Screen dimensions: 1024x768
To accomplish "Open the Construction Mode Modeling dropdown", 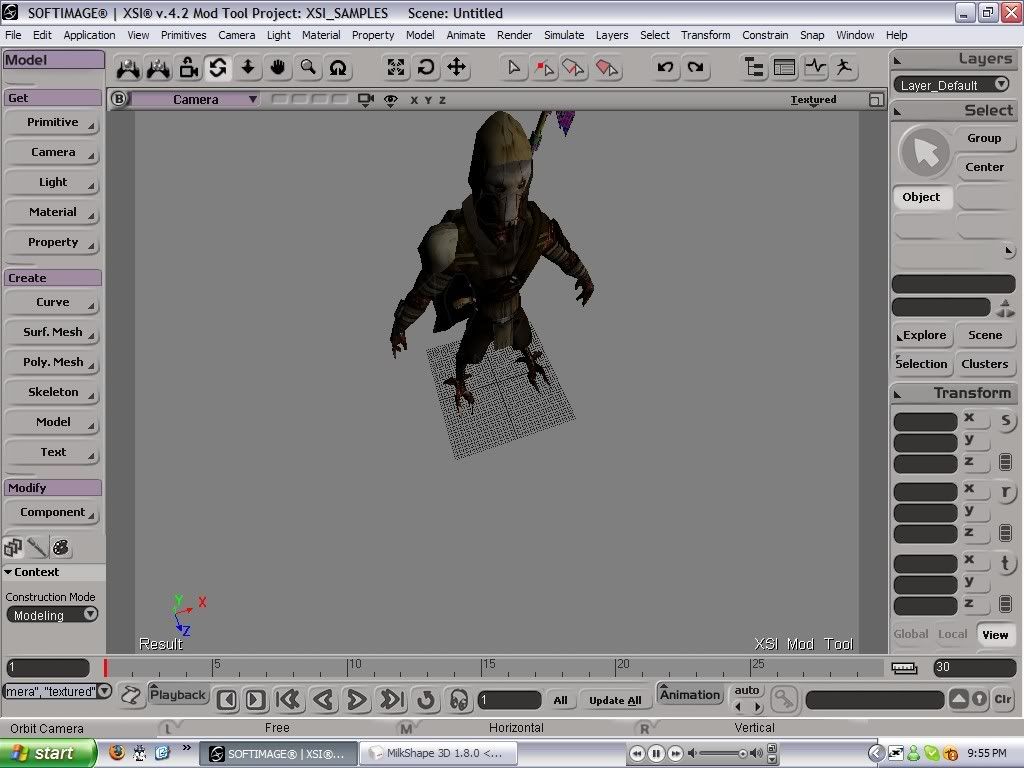I will (x=52, y=615).
